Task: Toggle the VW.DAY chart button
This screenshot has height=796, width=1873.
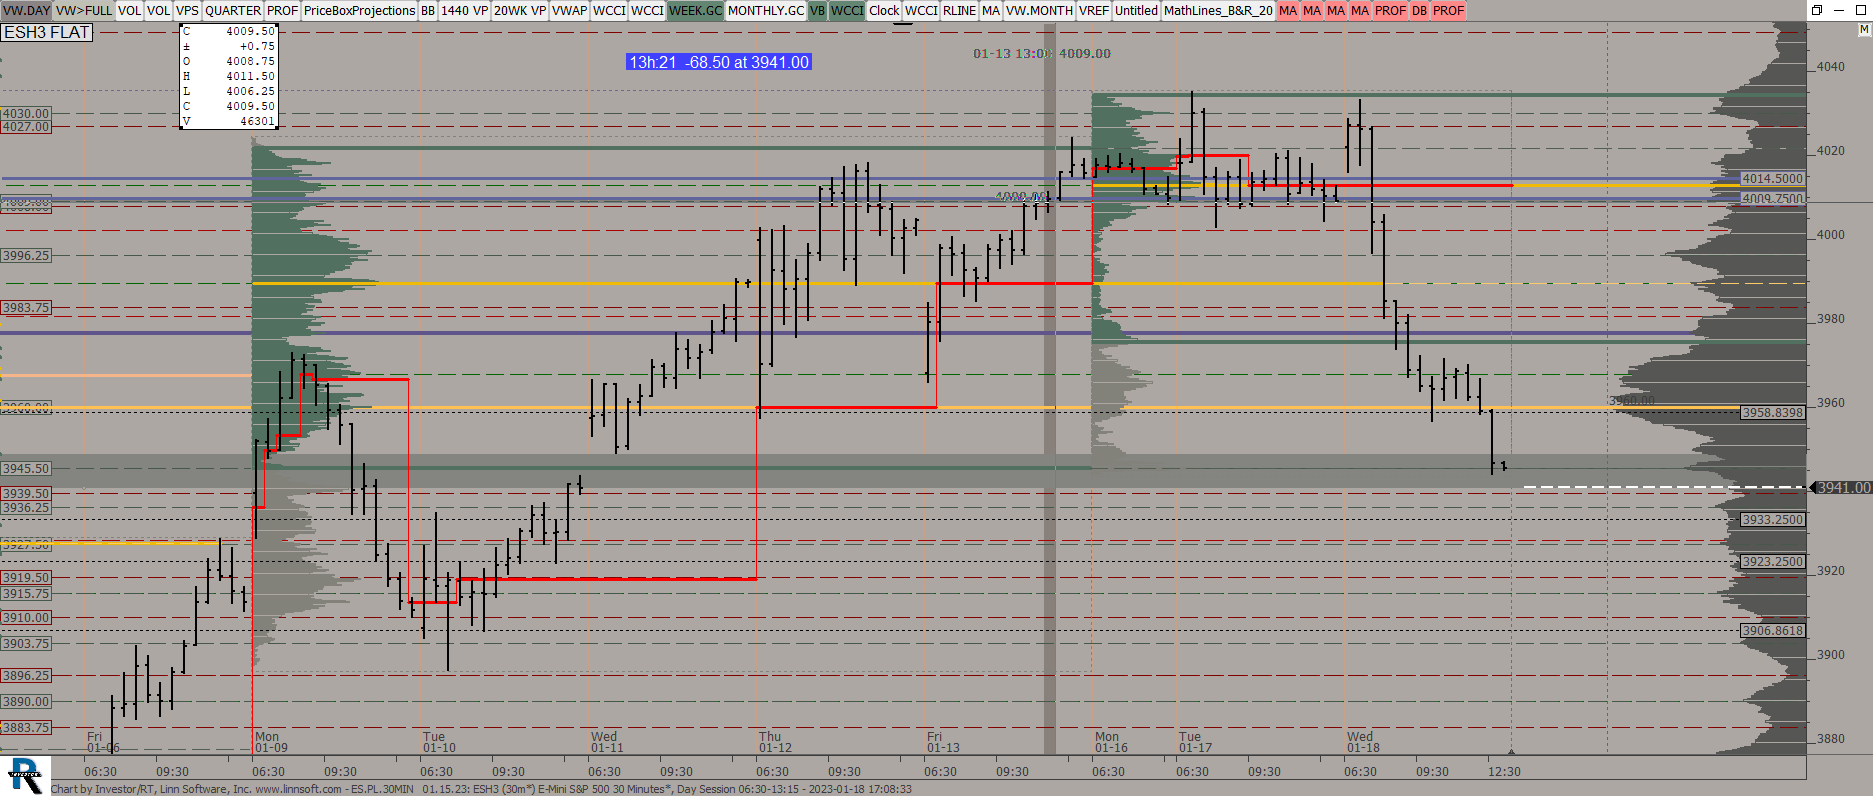Action: tap(27, 11)
